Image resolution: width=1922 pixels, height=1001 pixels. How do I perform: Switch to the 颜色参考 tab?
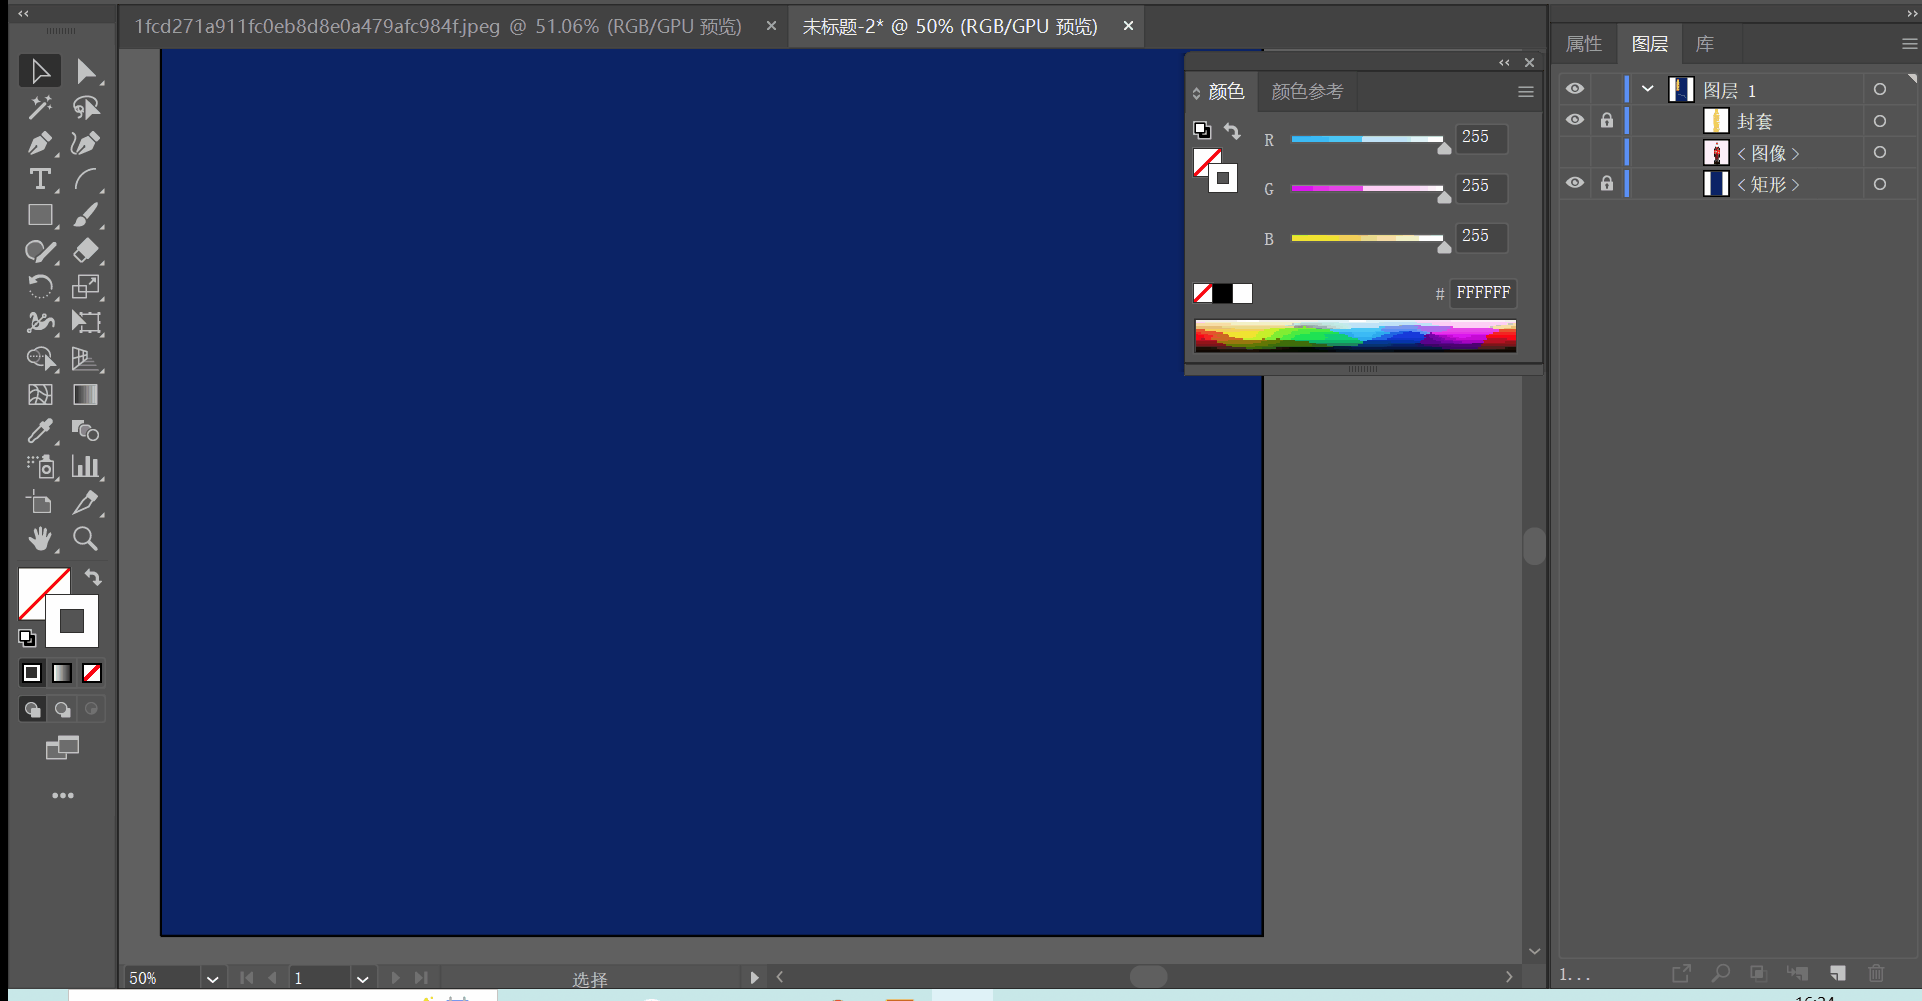point(1307,92)
